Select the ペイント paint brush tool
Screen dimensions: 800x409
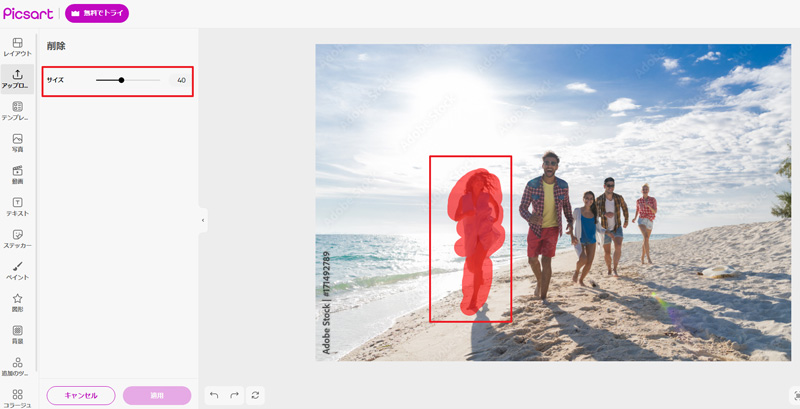(17, 270)
